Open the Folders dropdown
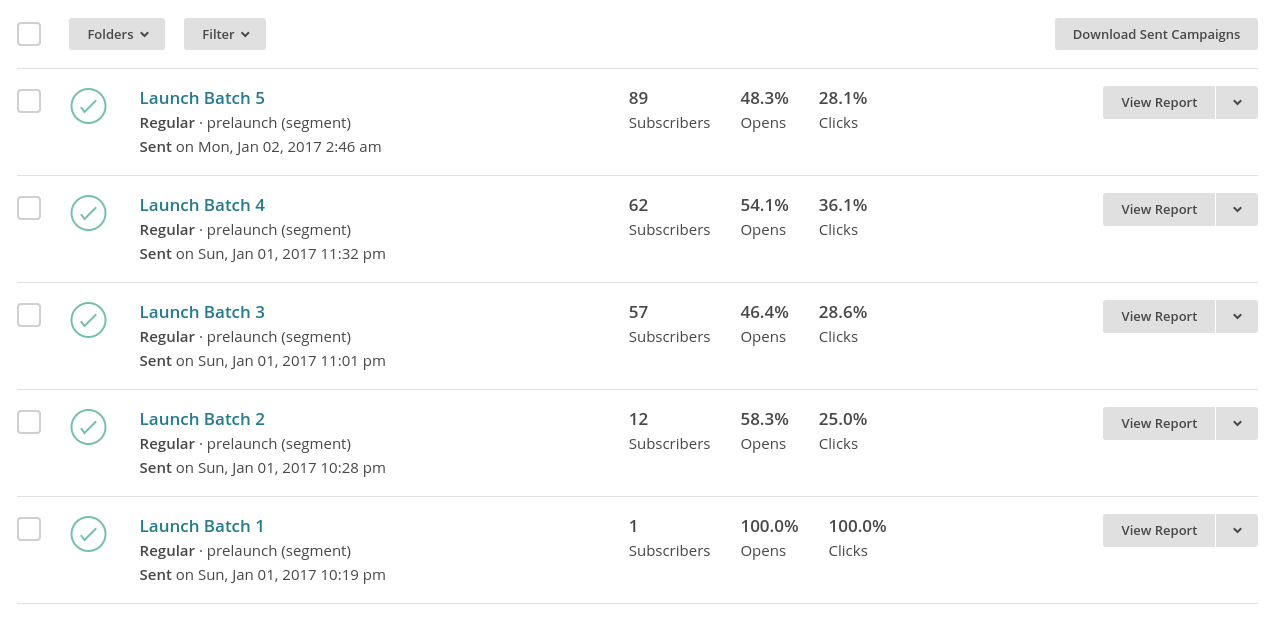This screenshot has height=620, width=1272. coord(116,33)
